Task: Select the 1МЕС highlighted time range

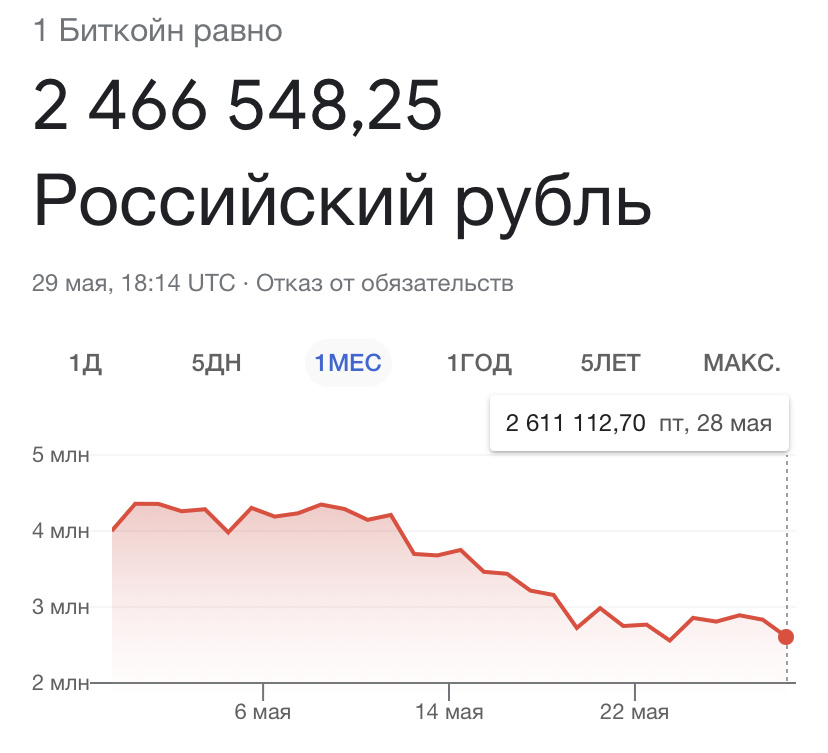Action: coord(348,363)
